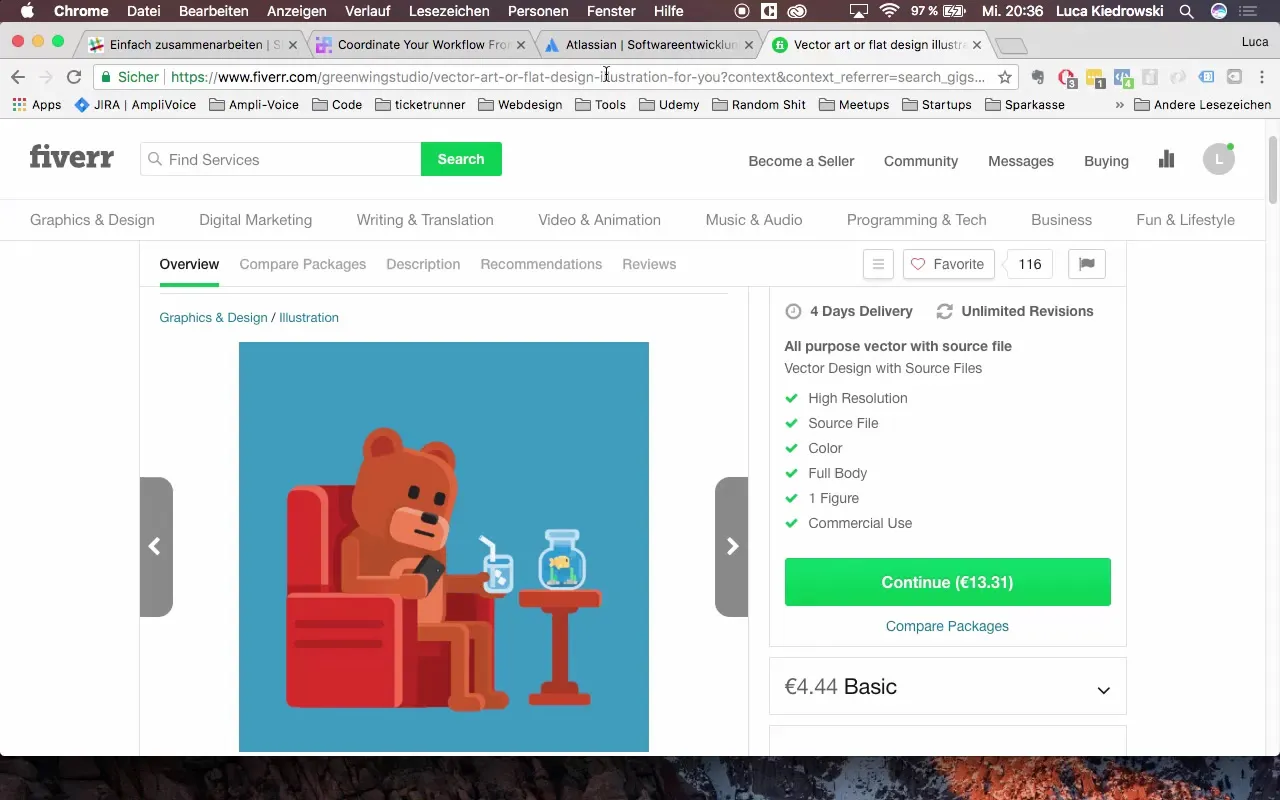Open the Apple menu
This screenshot has width=1280, height=800.
click(x=27, y=11)
